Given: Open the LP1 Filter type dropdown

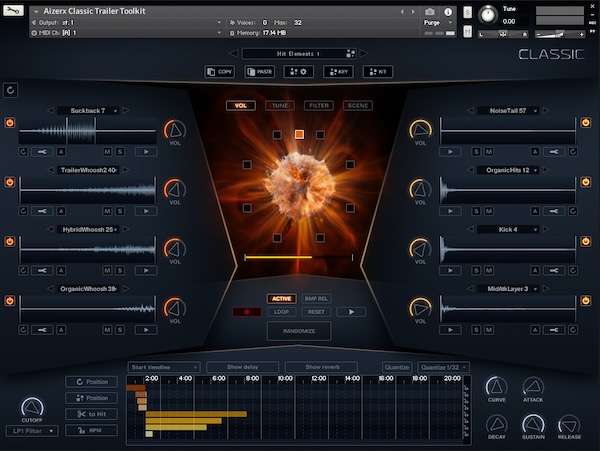Looking at the screenshot, I should [32, 431].
